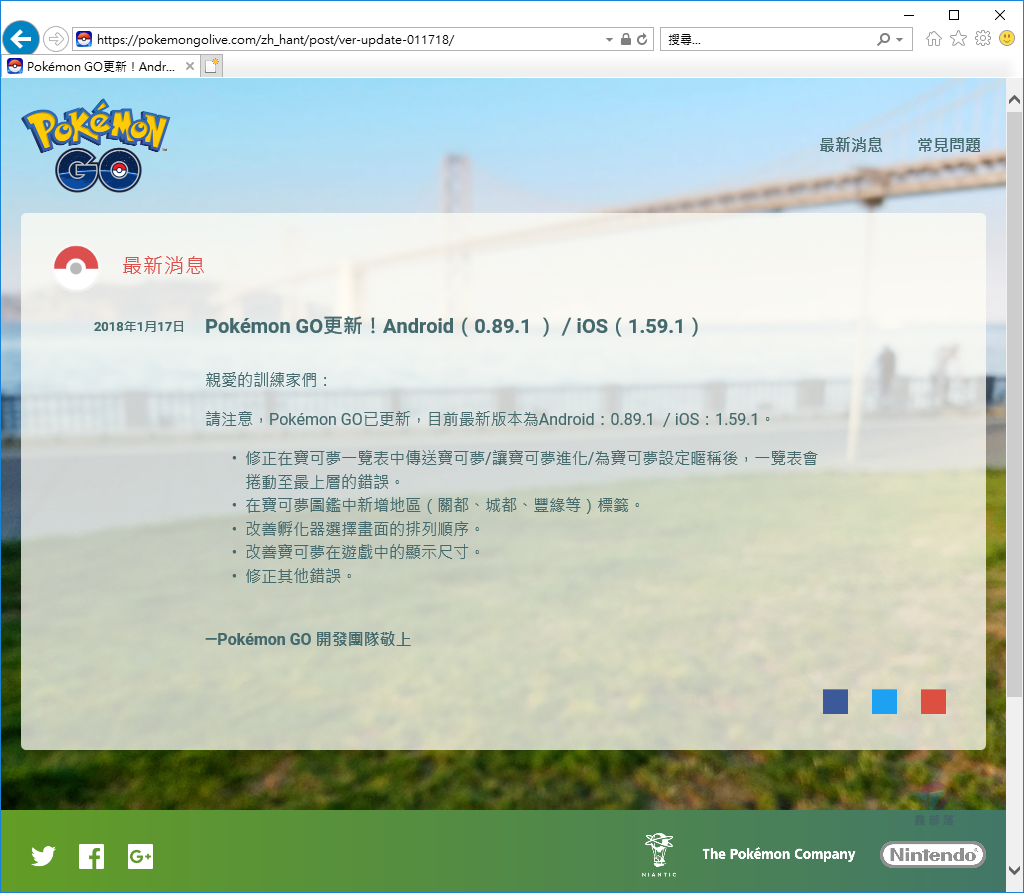
Task: Click the bullet 修正其他錯誤
Action: pos(299,576)
